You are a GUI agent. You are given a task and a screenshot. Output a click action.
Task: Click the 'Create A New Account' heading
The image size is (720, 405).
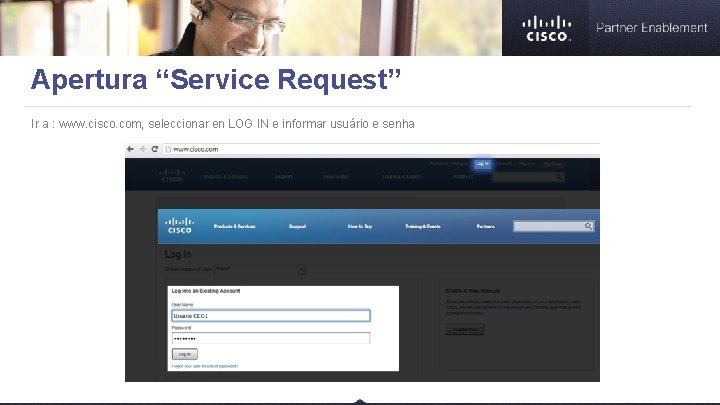pos(473,291)
